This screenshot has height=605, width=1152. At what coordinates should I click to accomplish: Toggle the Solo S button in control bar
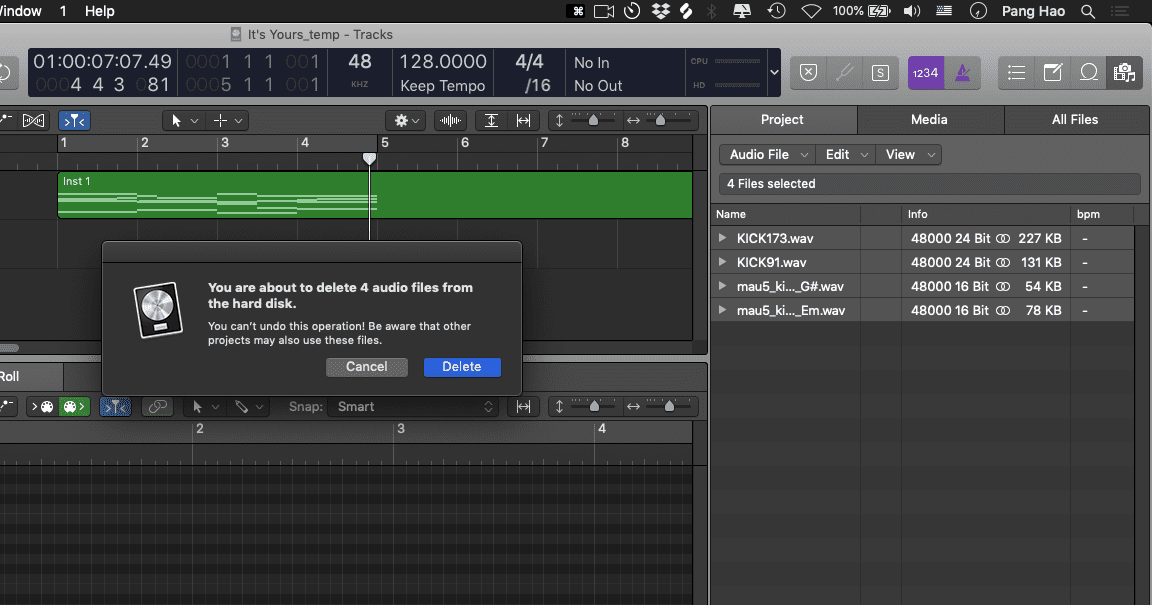(880, 72)
